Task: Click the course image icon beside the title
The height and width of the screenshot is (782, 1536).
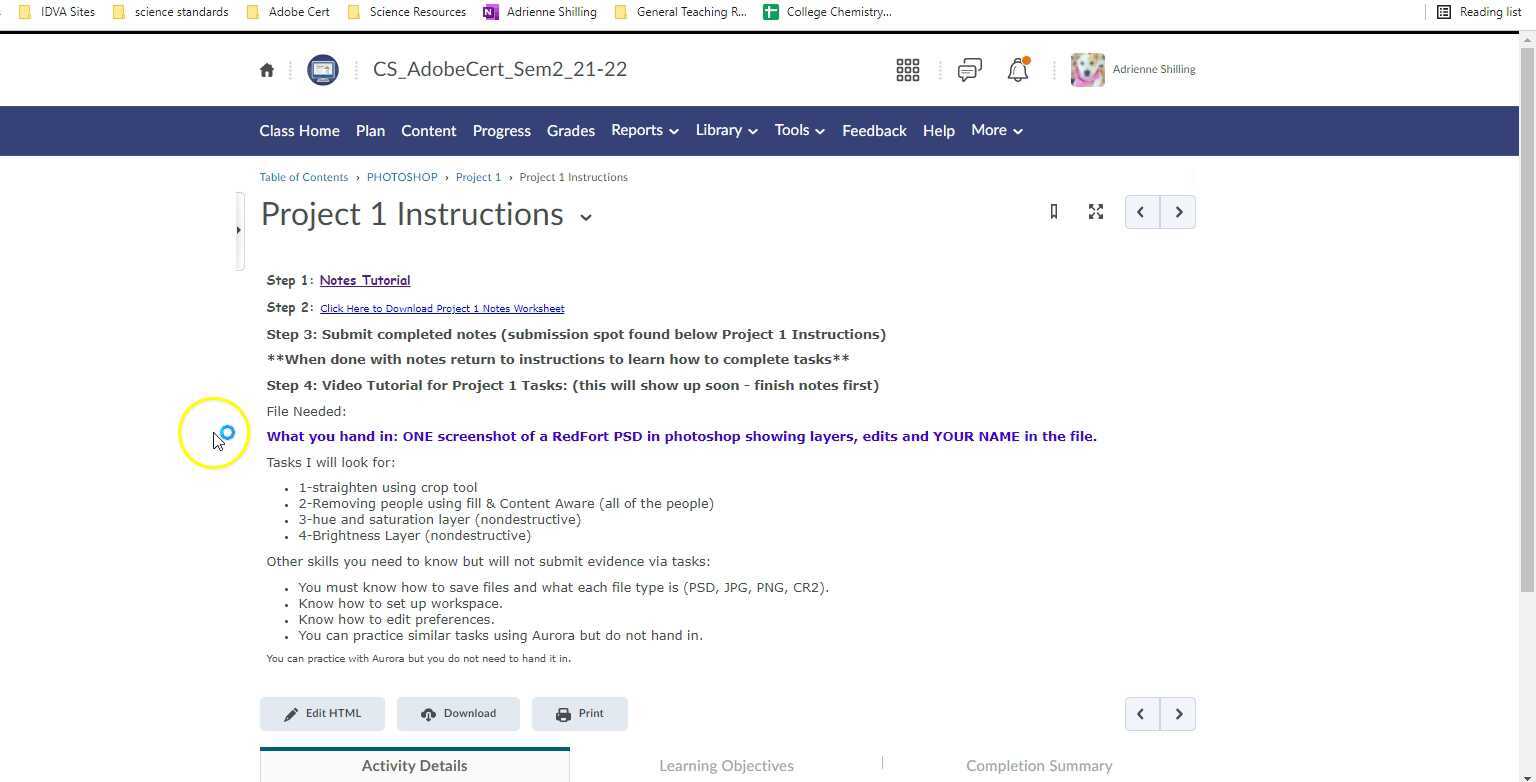Action: 322,69
